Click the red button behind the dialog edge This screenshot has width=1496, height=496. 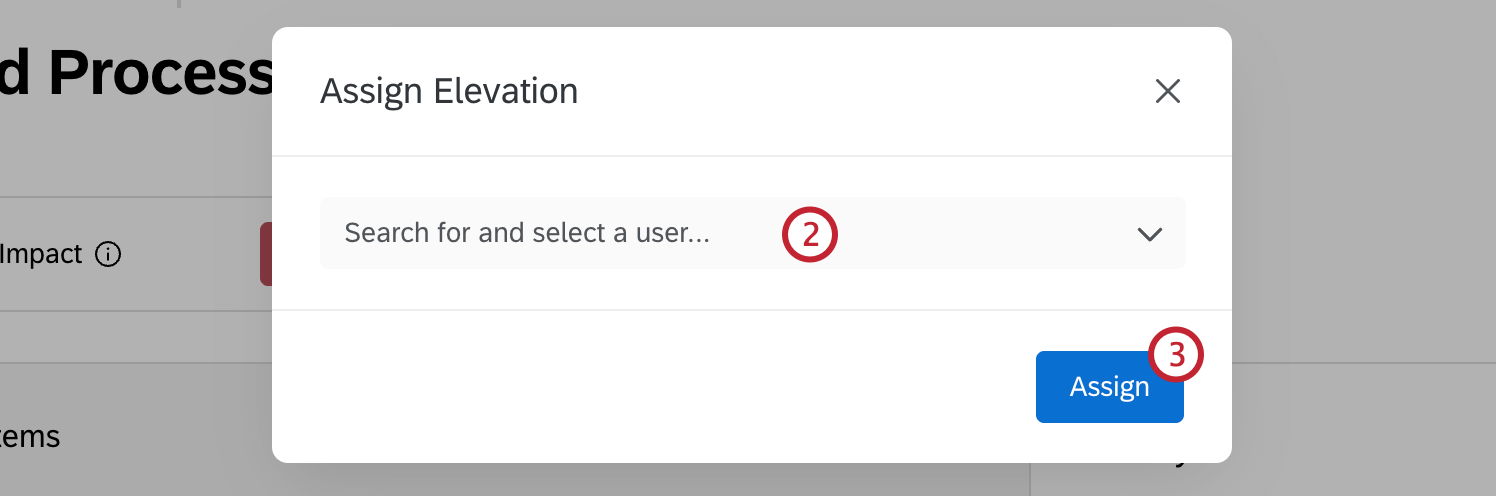coord(266,254)
